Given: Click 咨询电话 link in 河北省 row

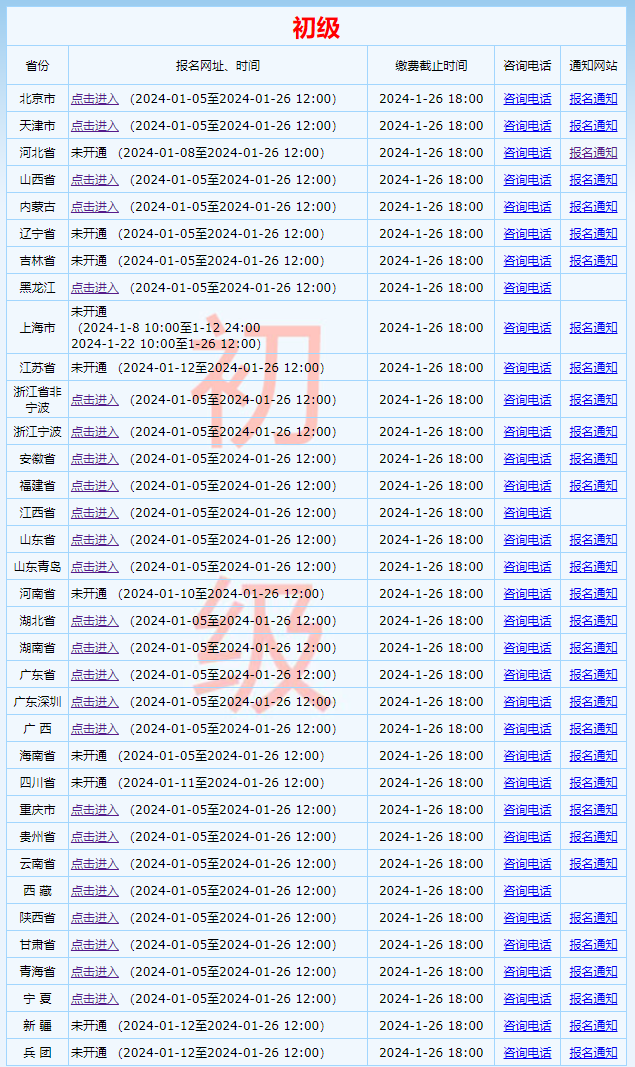Looking at the screenshot, I should tap(527, 152).
